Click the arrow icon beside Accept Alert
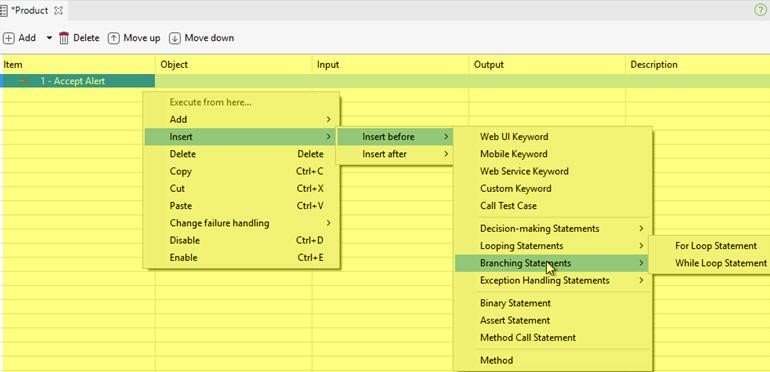This screenshot has width=770, height=372. [22, 81]
